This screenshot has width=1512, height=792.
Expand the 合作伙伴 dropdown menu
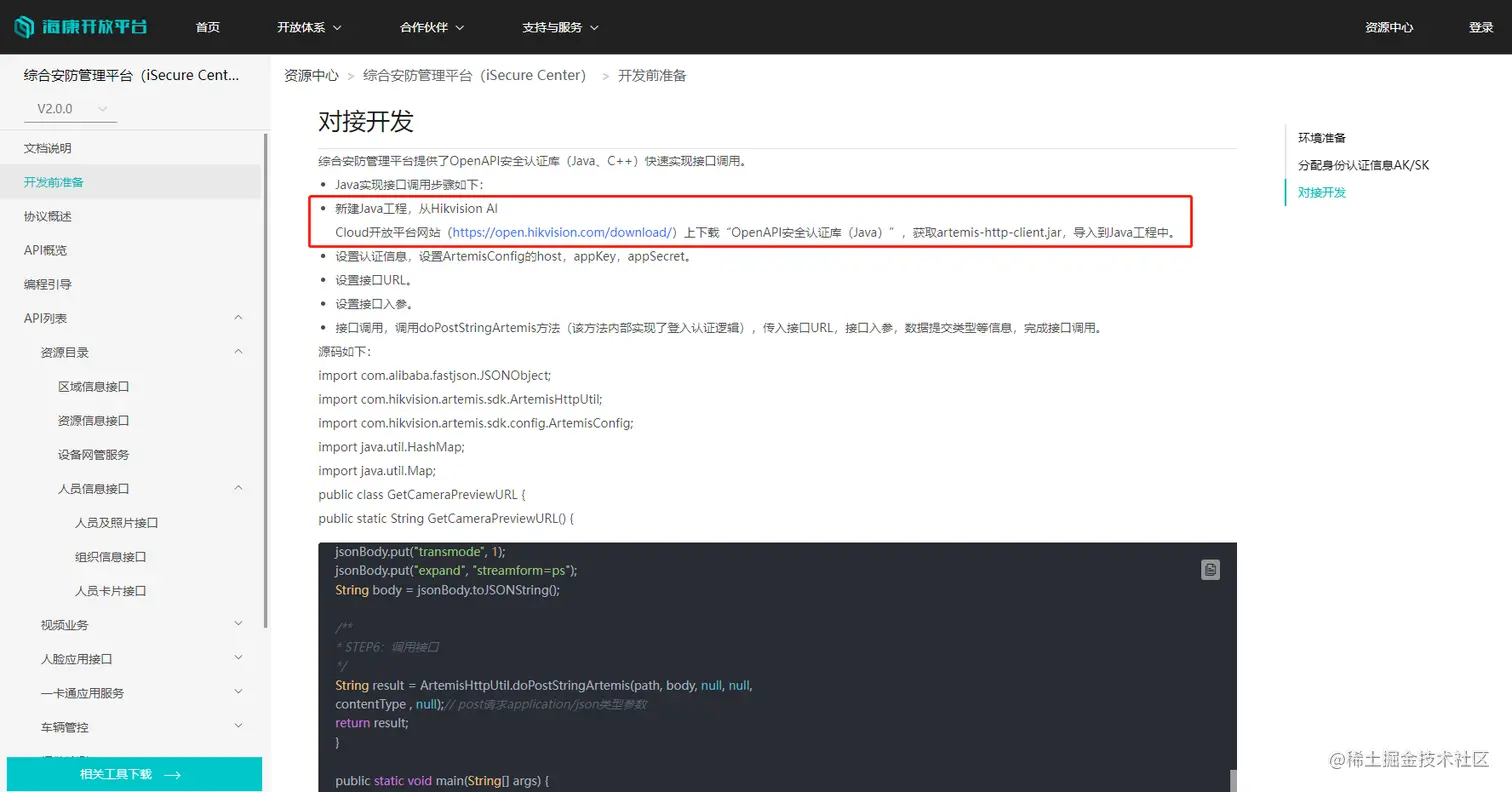pyautogui.click(x=432, y=28)
